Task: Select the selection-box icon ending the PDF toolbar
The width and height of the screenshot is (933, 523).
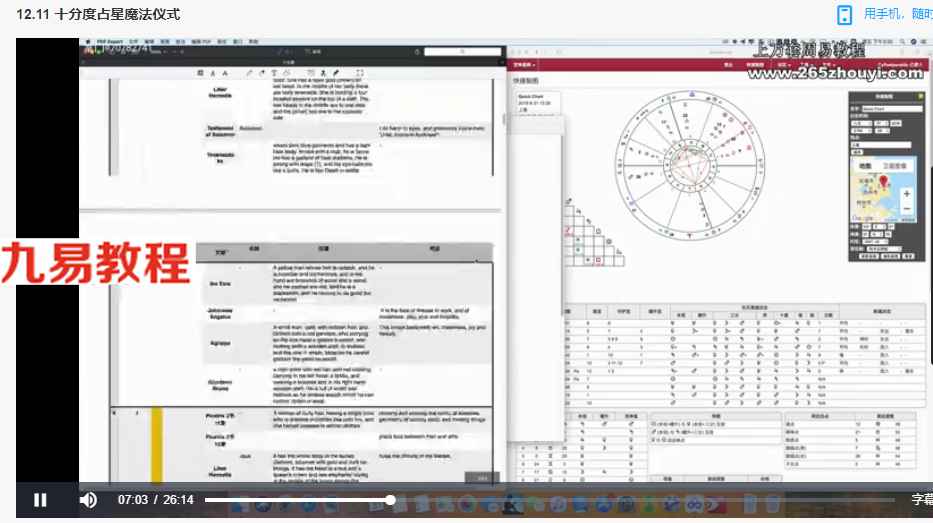Action: (x=359, y=73)
